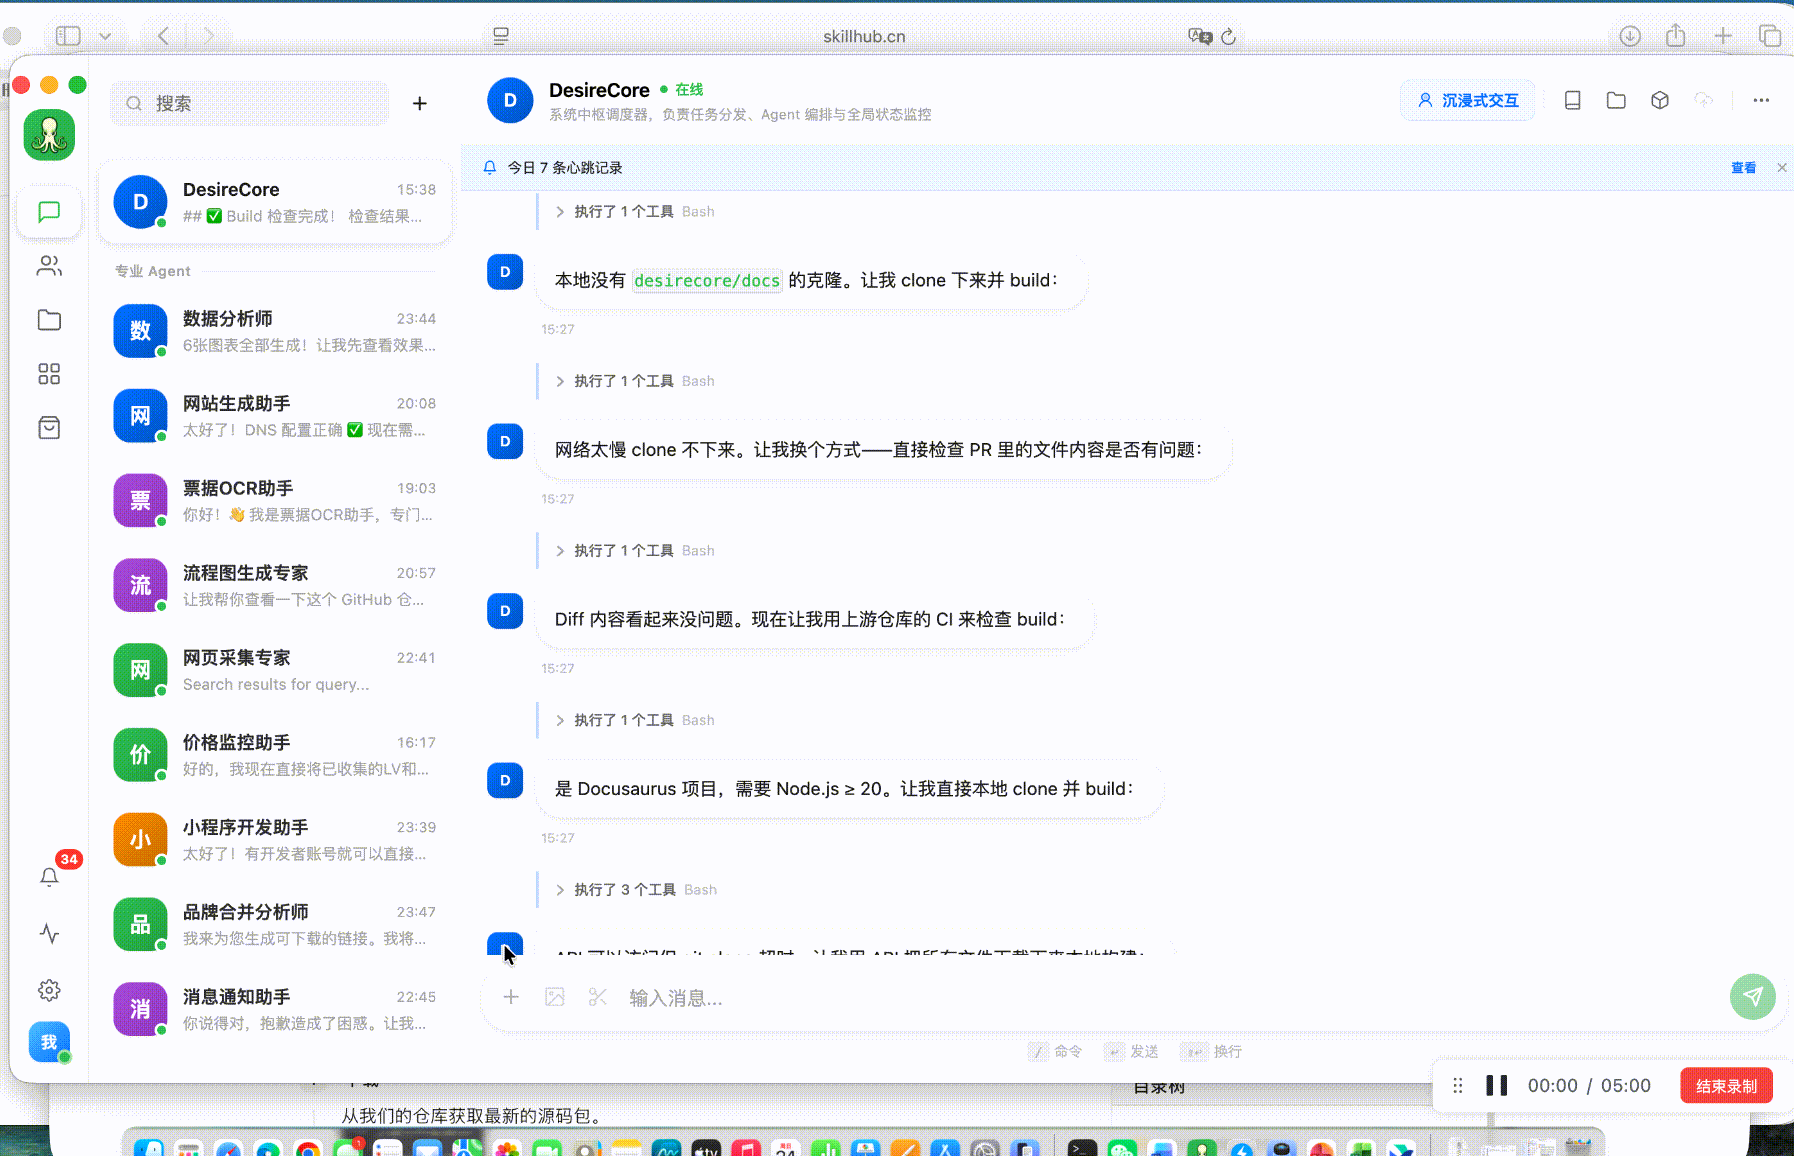The width and height of the screenshot is (1794, 1156).
Task: Open the 消息通知助手 agent chat
Action: 275,1009
